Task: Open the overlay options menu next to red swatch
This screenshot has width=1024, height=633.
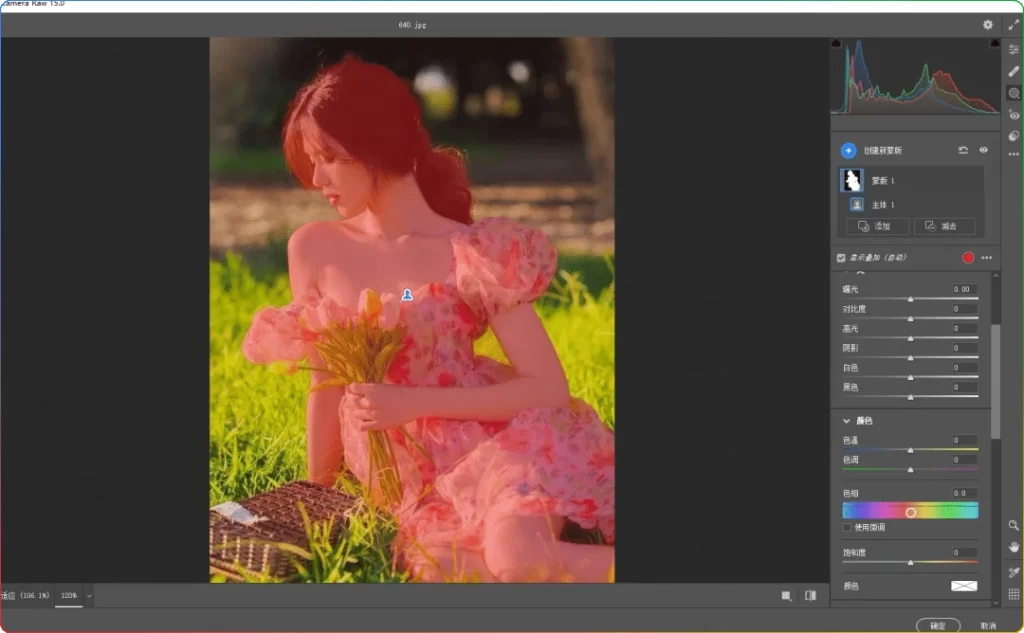Action: pos(987,257)
